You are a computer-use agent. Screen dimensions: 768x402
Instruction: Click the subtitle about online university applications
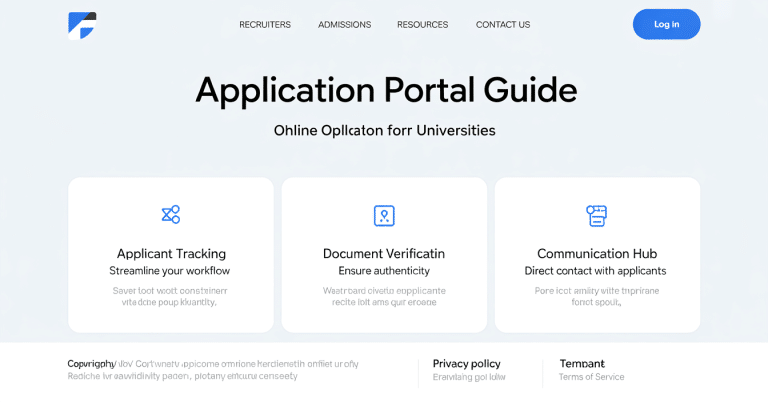point(384,131)
